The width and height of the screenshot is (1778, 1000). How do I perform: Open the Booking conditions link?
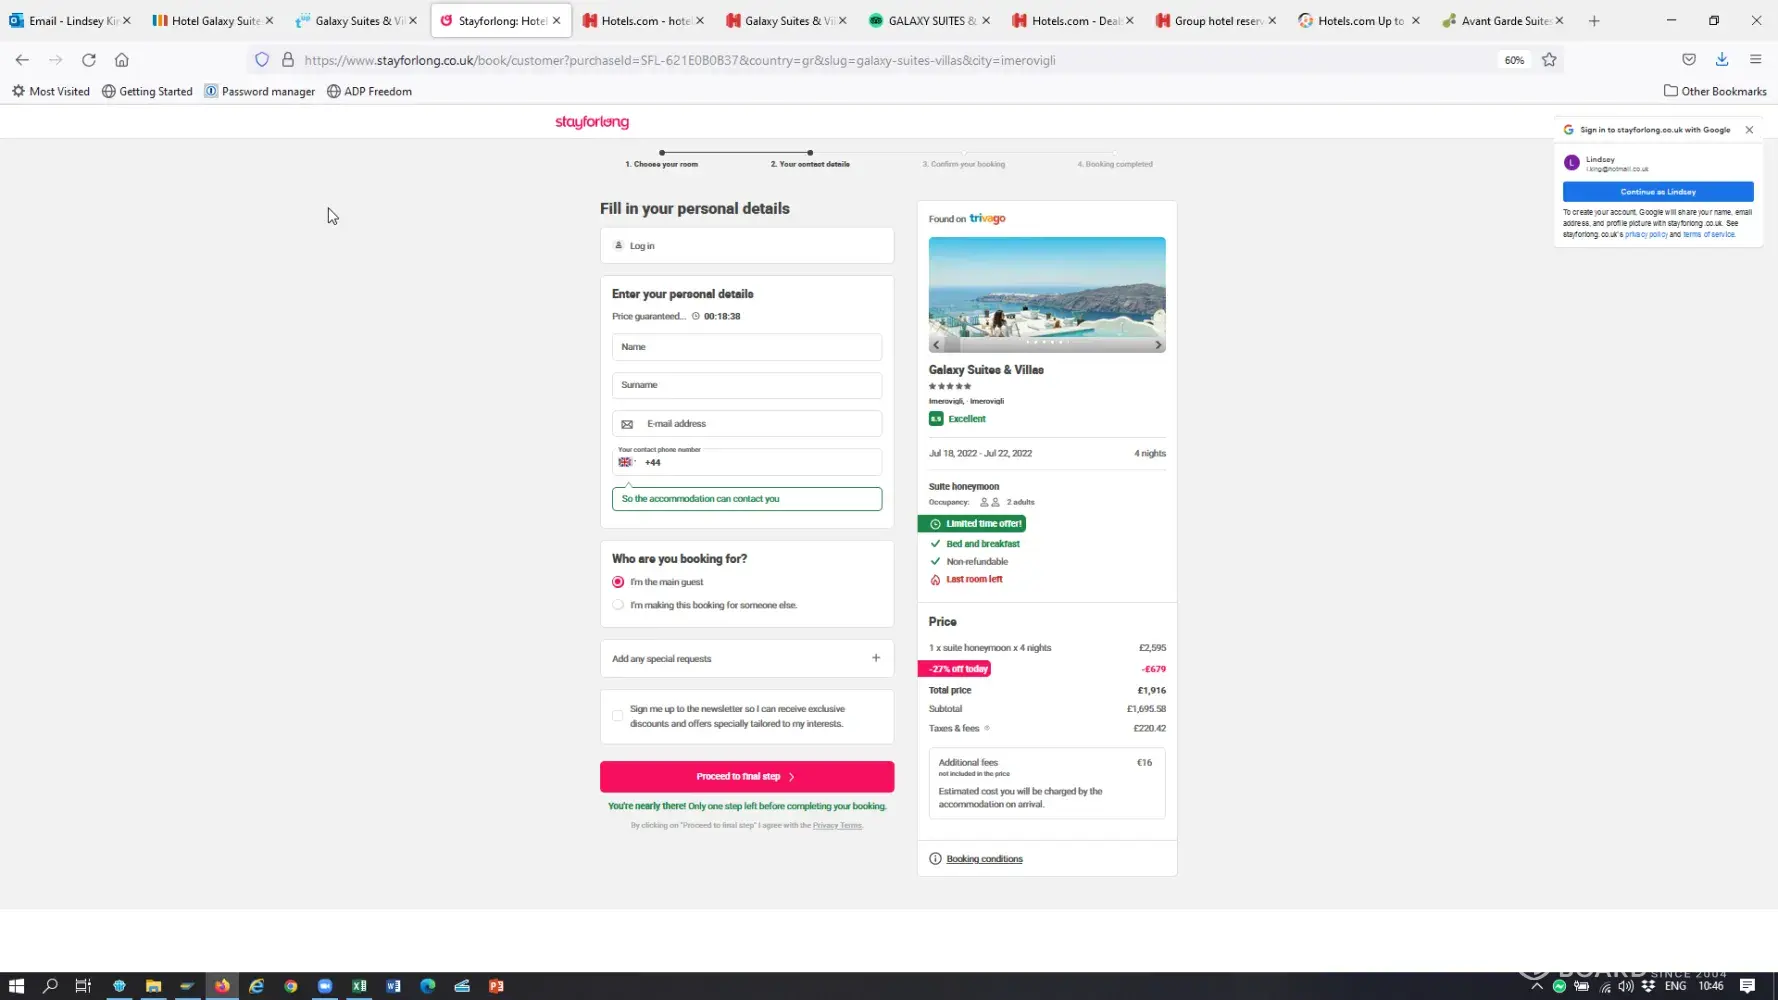[x=984, y=859]
